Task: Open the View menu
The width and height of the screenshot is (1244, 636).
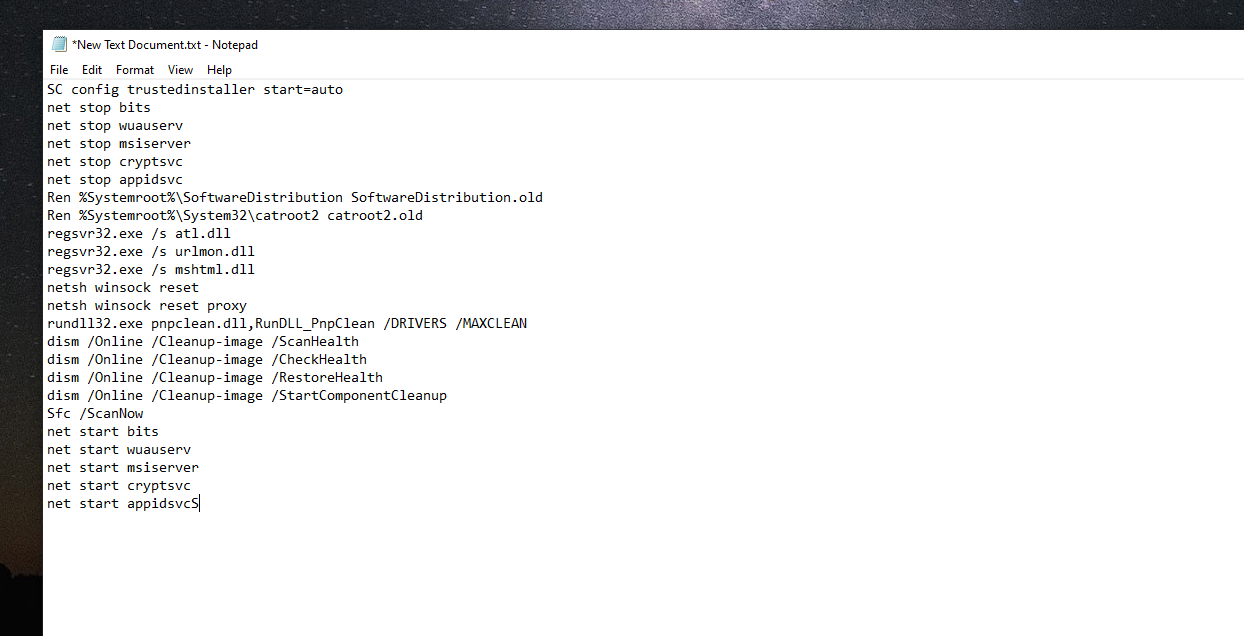Action: click(180, 70)
